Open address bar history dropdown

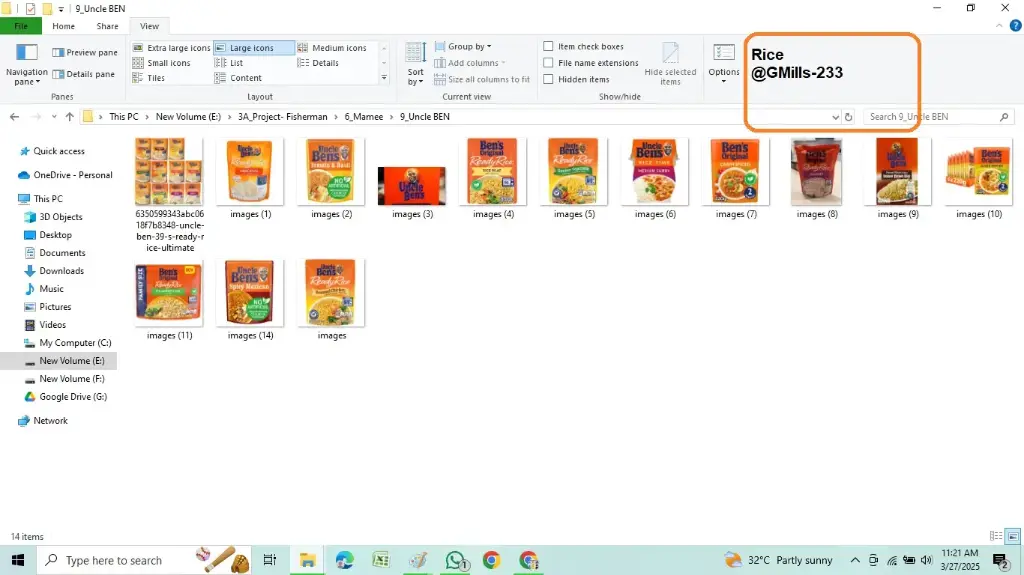[x=835, y=118]
